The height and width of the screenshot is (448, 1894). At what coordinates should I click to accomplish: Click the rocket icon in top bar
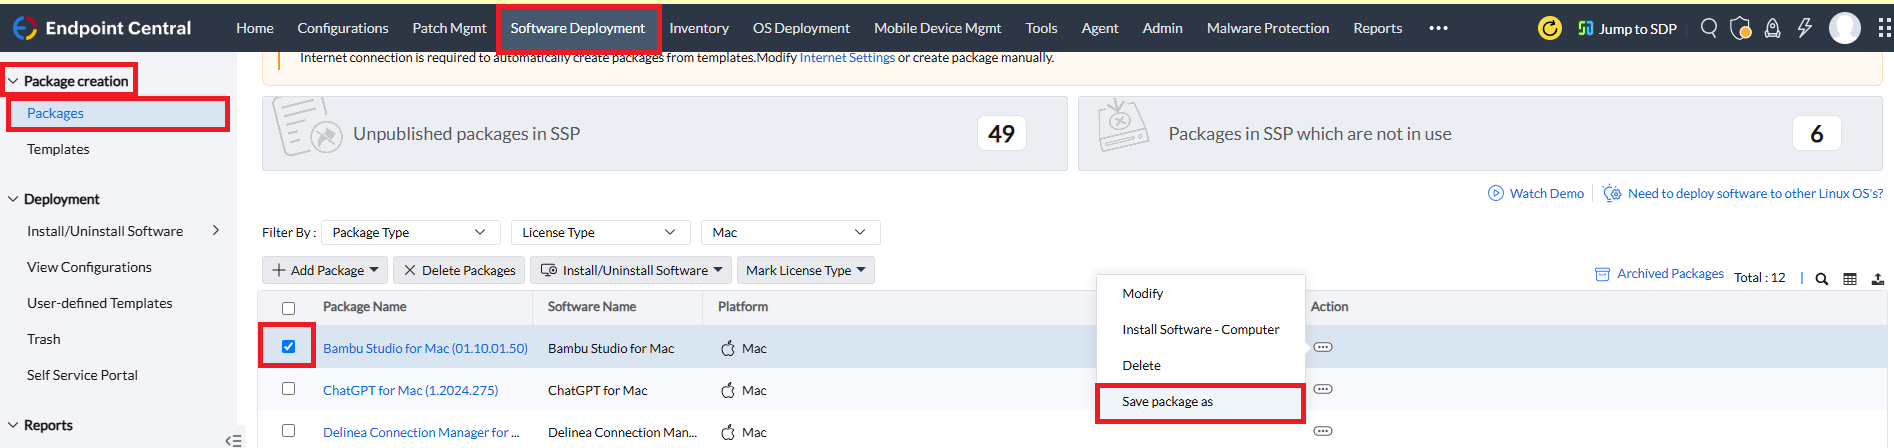click(x=1773, y=28)
